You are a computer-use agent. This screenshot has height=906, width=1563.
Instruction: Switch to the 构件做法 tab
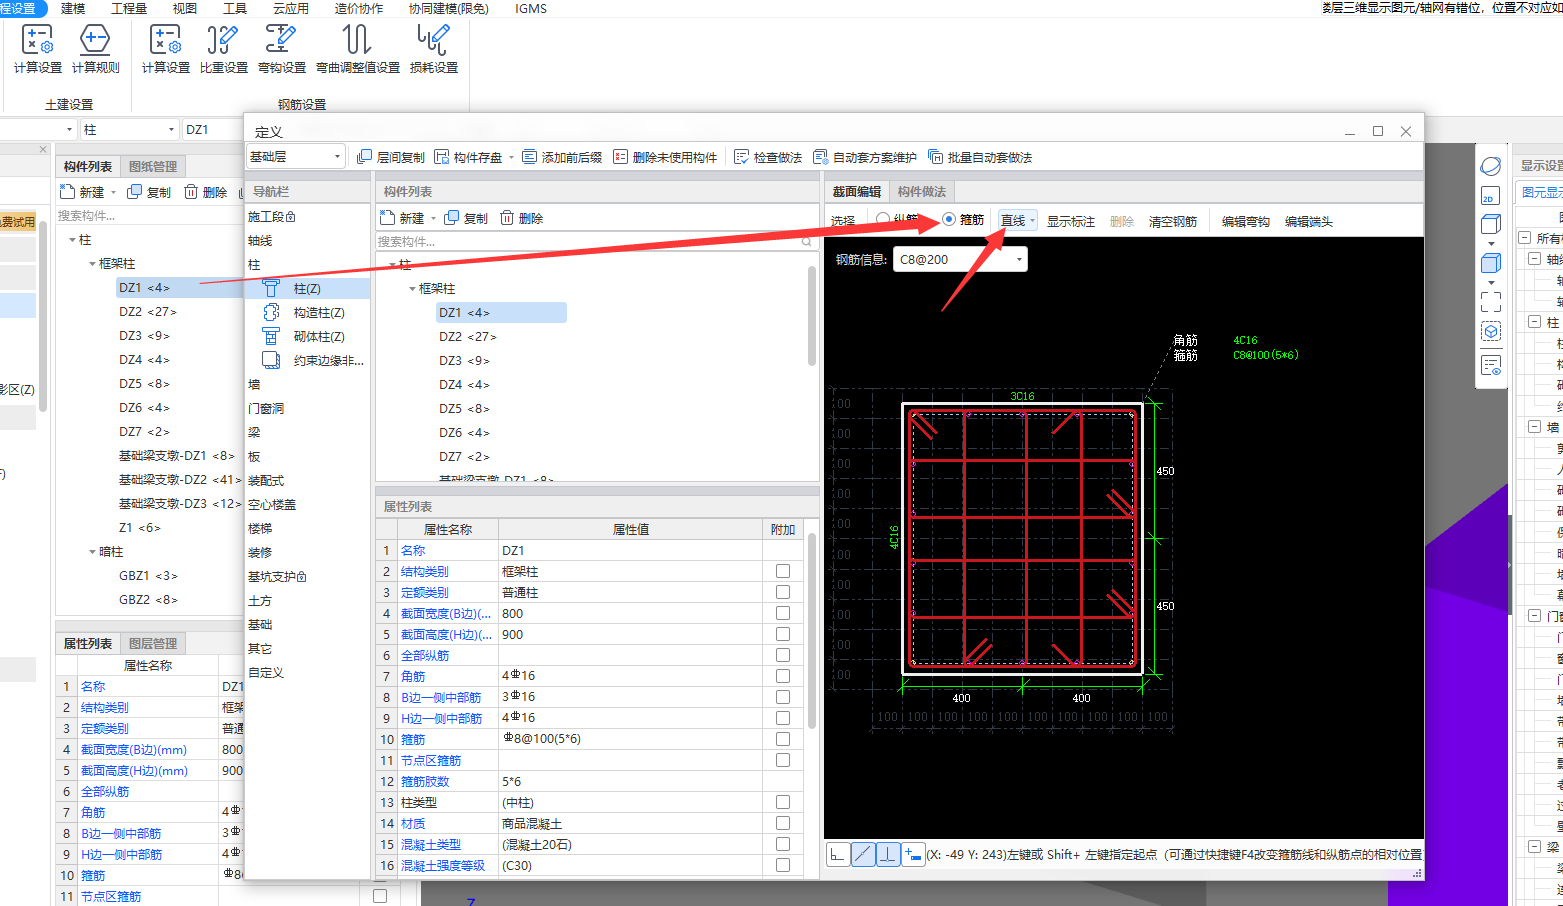[921, 191]
